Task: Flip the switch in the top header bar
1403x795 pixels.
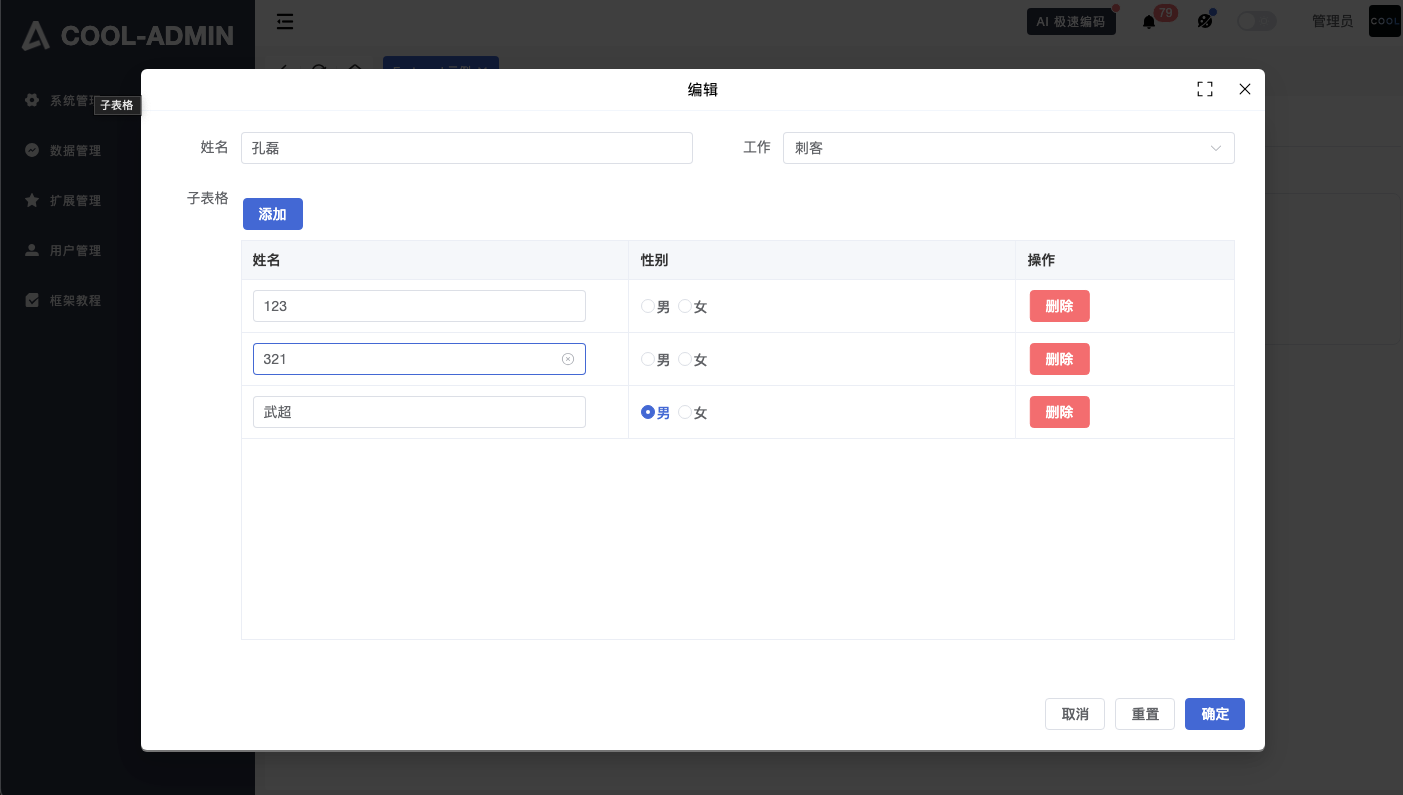Action: coord(1256,21)
